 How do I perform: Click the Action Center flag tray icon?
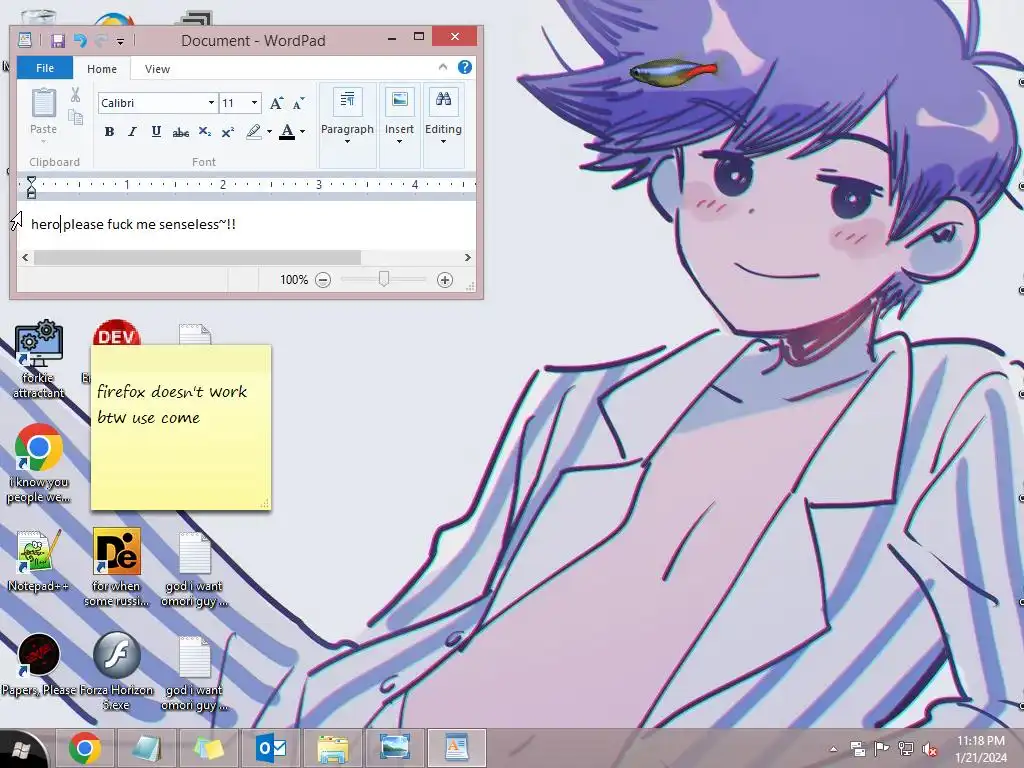pos(881,749)
